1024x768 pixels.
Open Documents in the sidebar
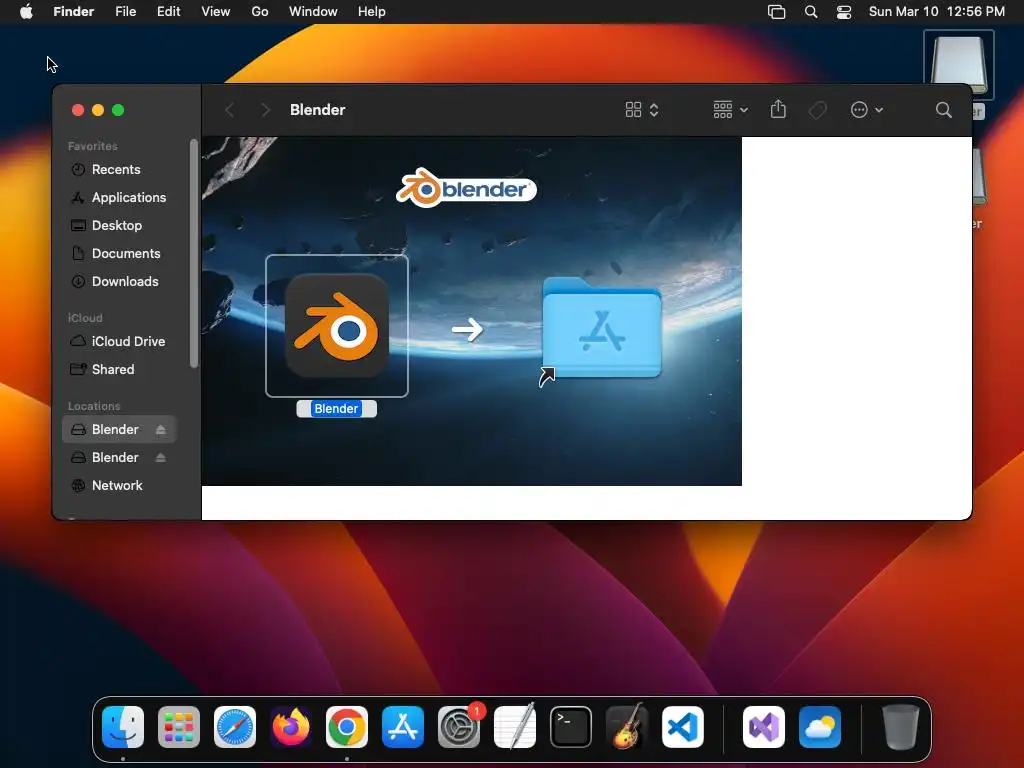(x=119, y=253)
